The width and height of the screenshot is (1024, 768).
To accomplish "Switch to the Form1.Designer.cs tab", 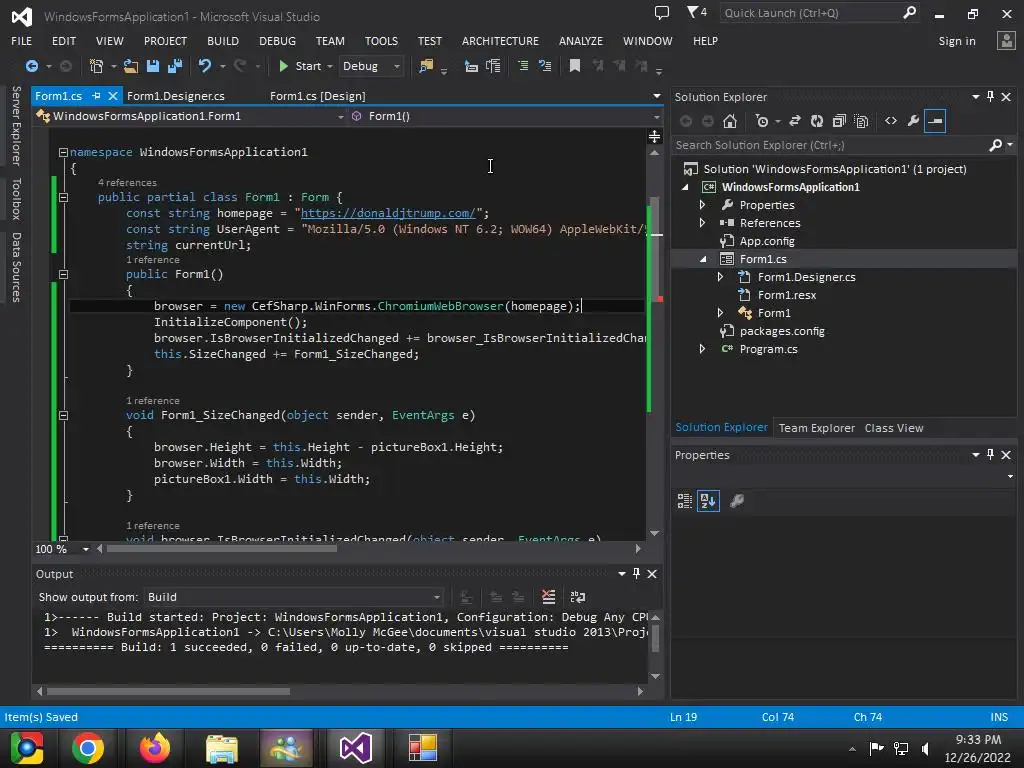I will (x=176, y=96).
